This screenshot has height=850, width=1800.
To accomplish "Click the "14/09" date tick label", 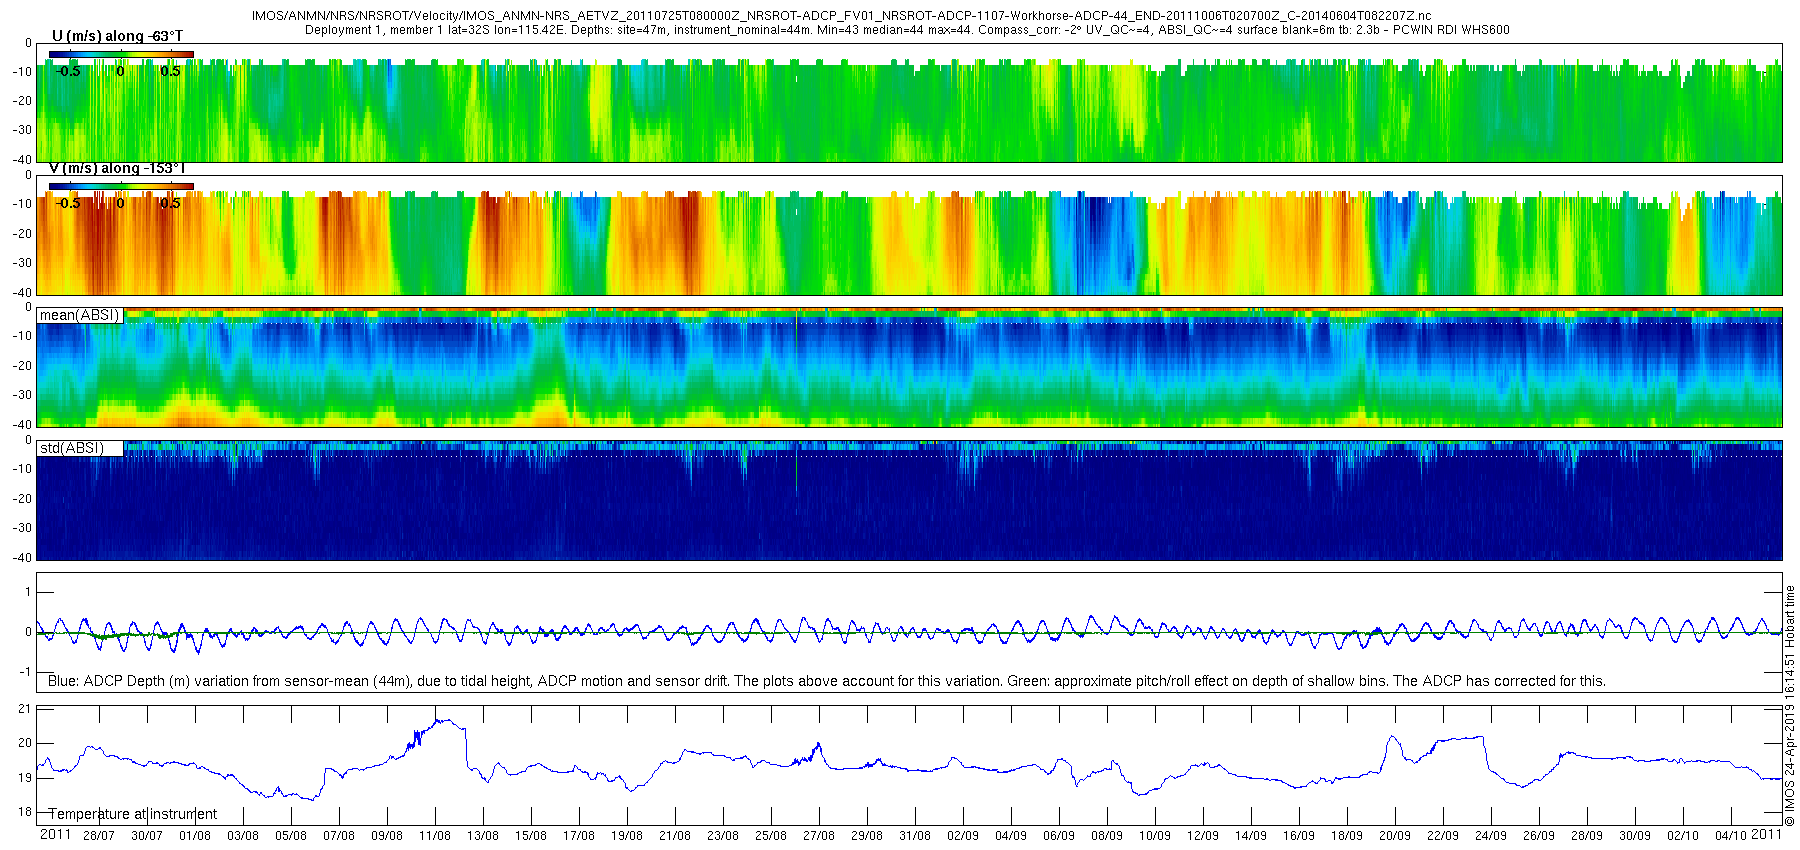I will click(1250, 836).
